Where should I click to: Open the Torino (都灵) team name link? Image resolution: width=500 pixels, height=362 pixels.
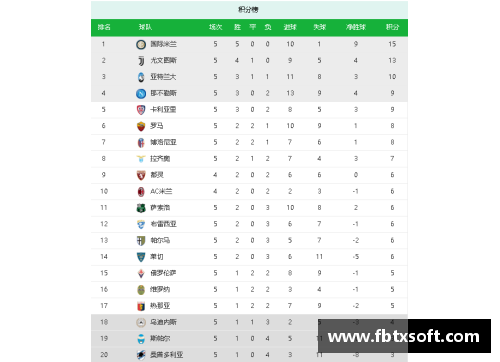coord(157,175)
